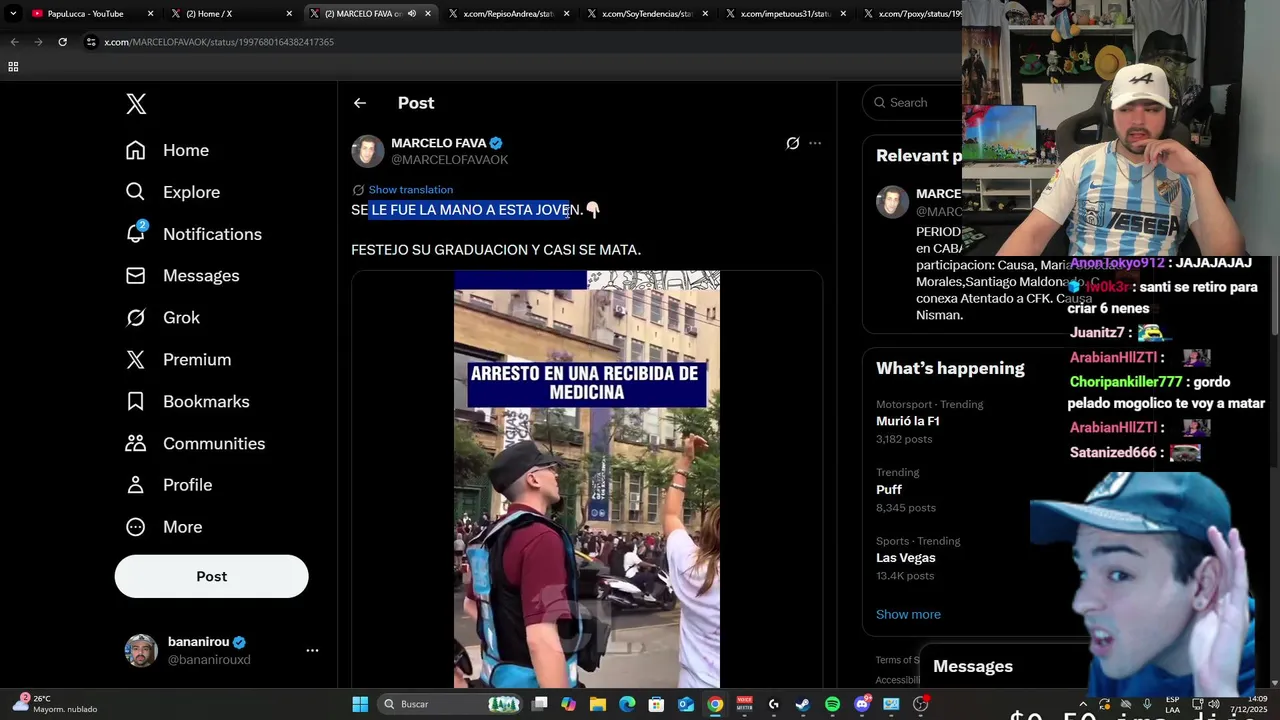The height and width of the screenshot is (720, 1280).
Task: Go to Home in the sidebar
Action: [x=167, y=150]
